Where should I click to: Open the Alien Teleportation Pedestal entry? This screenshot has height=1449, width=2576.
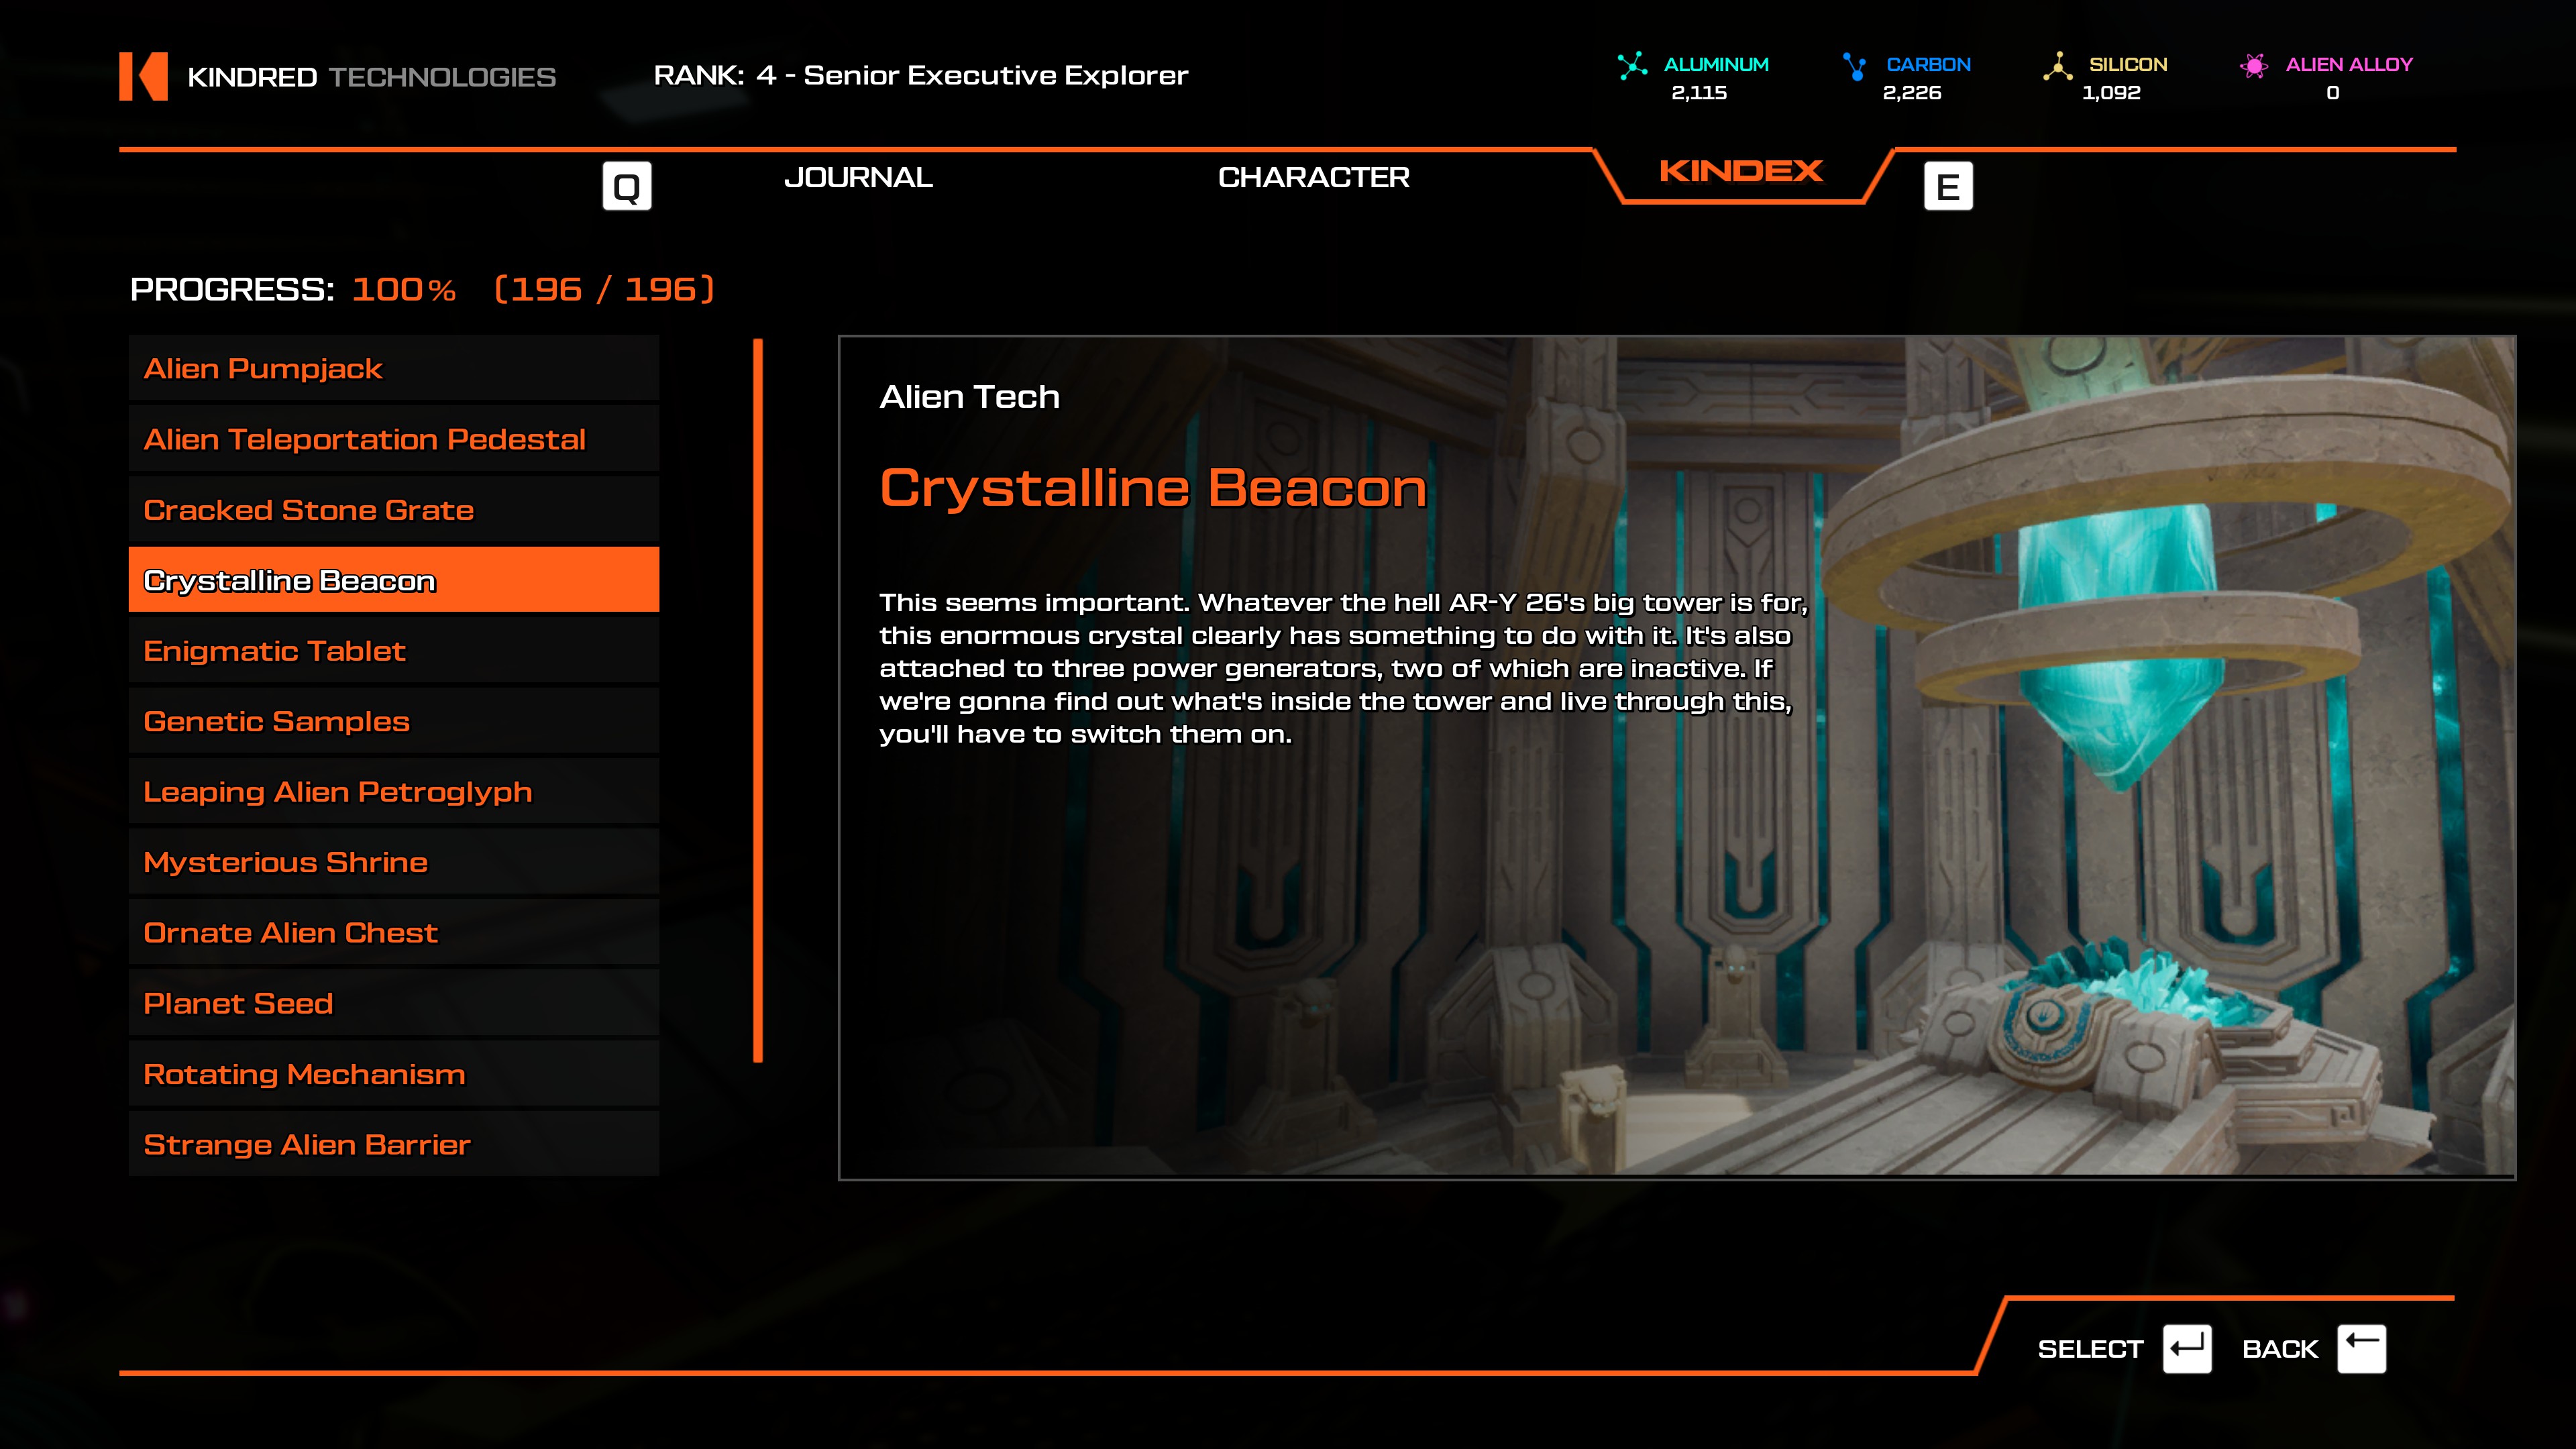click(x=393, y=439)
